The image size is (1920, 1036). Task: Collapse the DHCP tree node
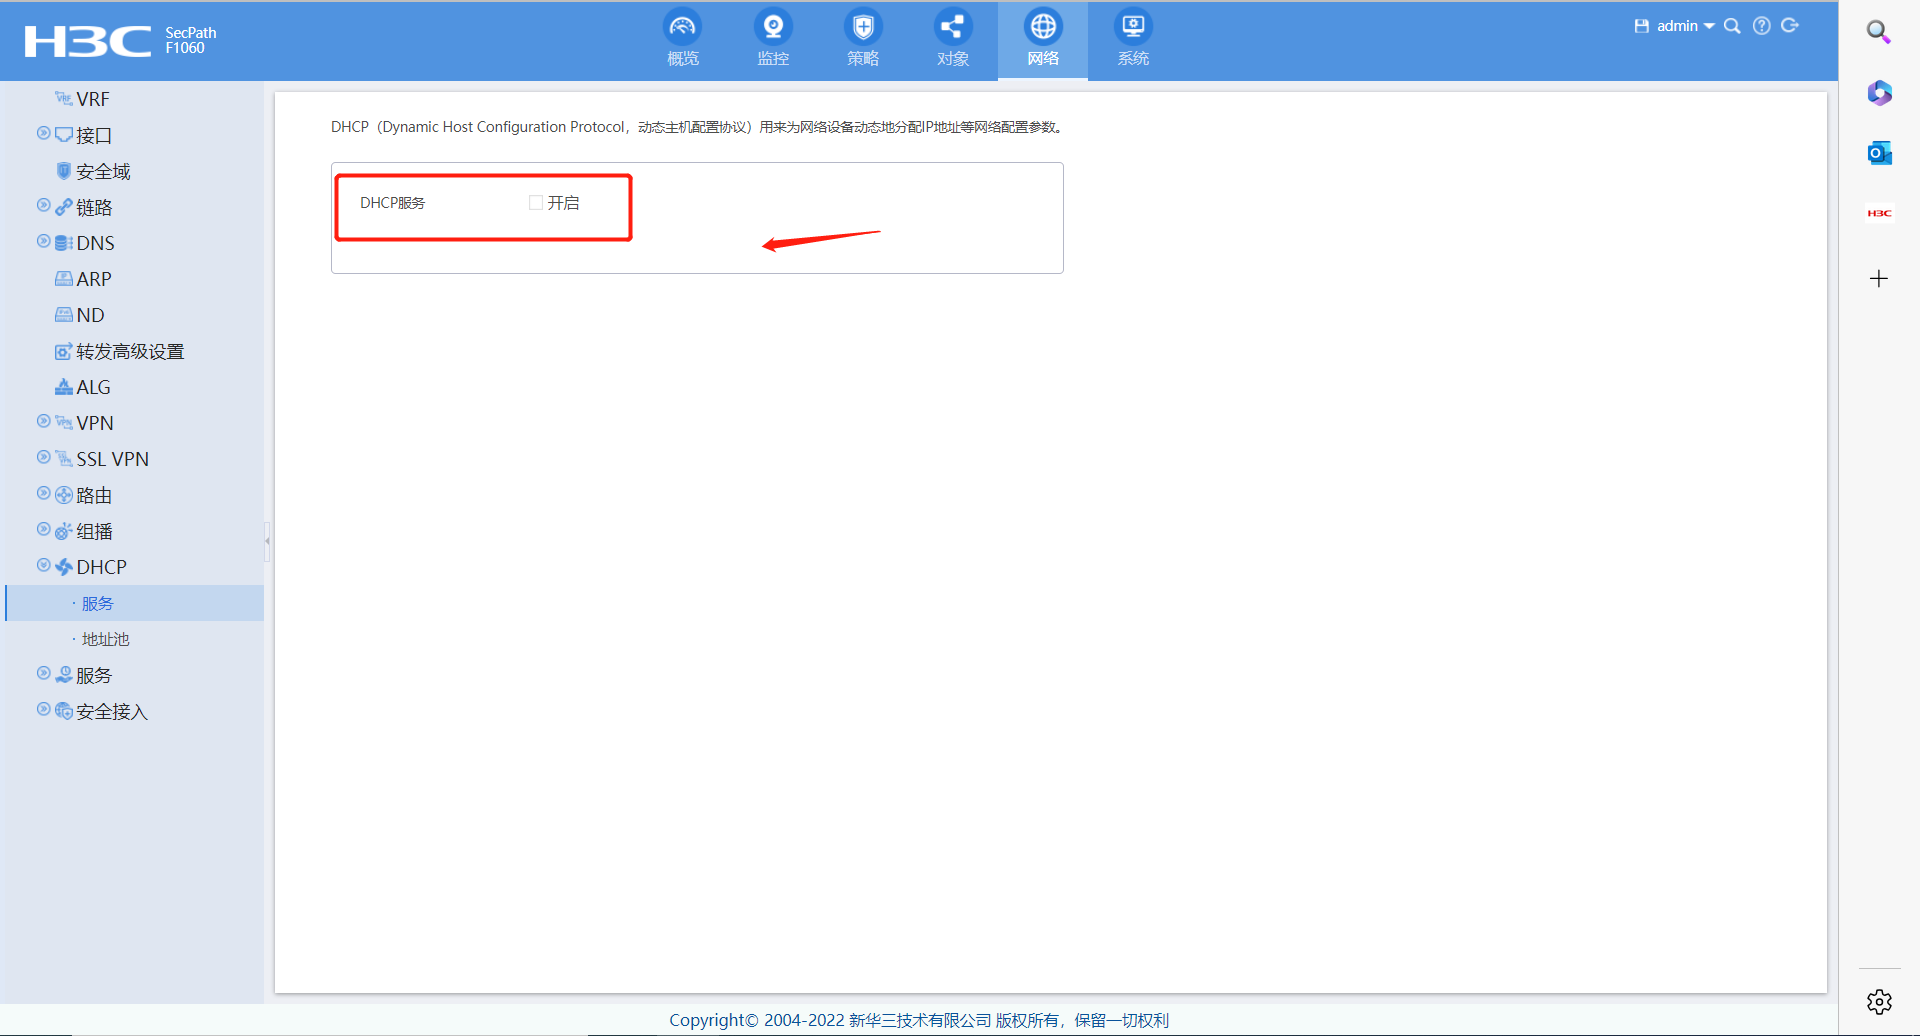(43, 565)
